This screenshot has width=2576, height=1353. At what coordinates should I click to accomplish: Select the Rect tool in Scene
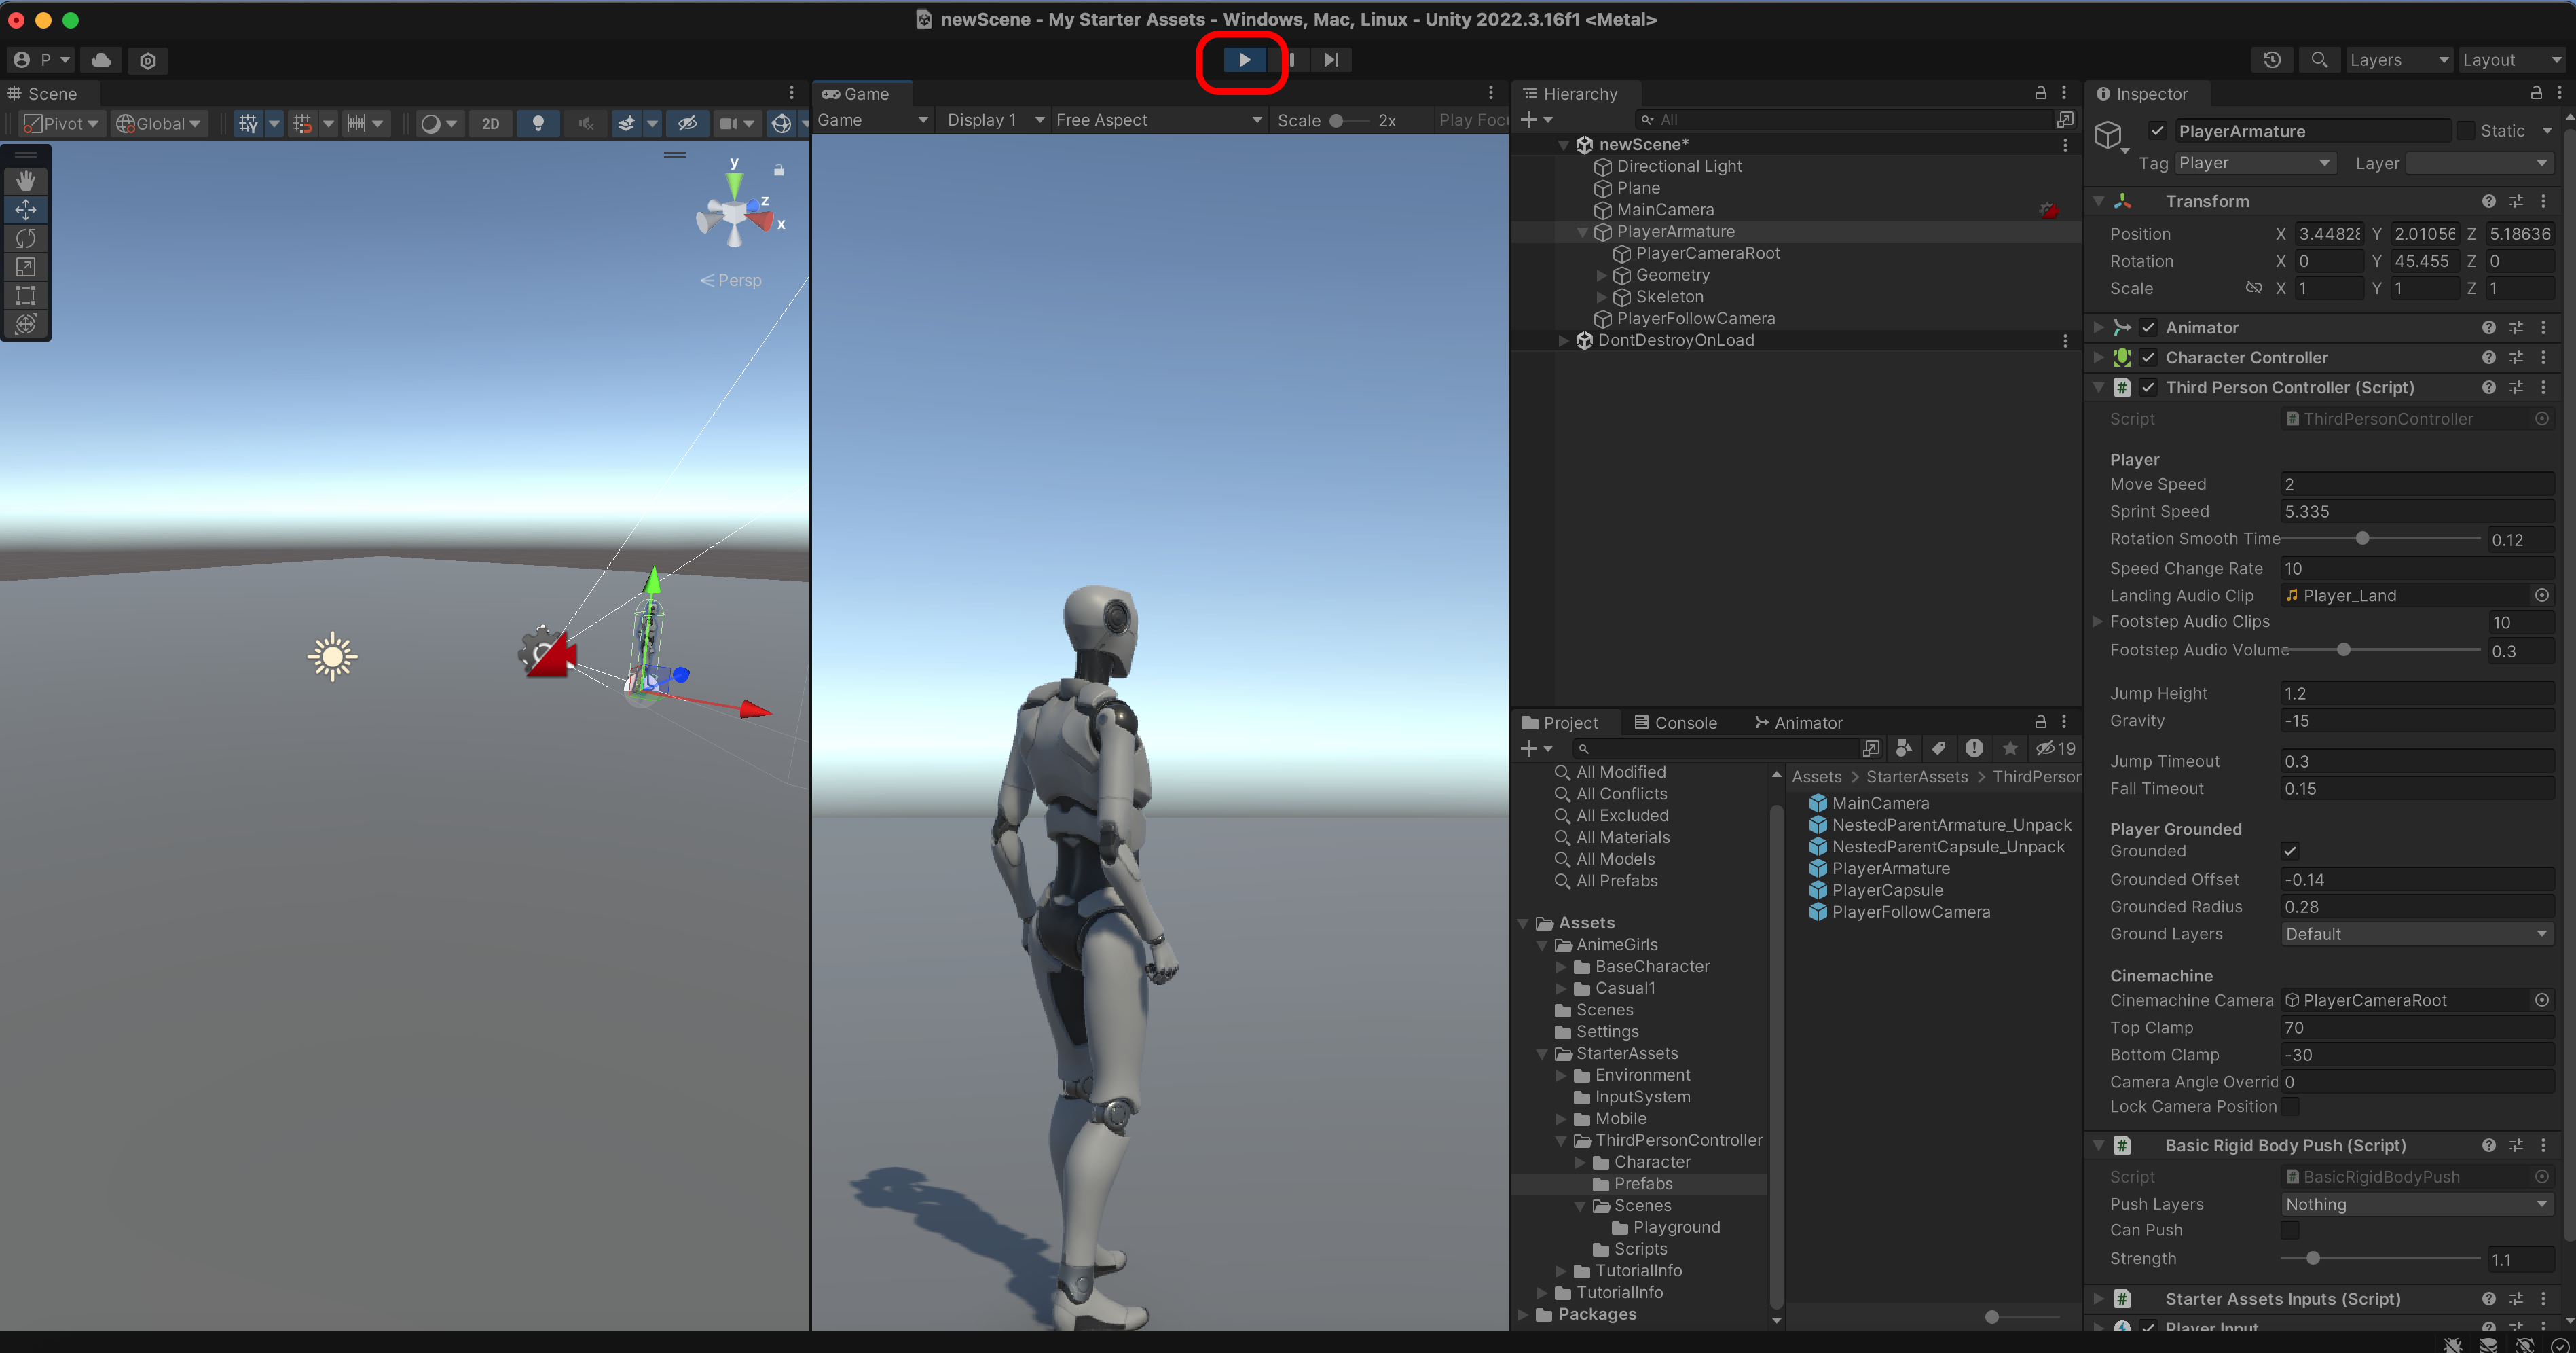(26, 295)
